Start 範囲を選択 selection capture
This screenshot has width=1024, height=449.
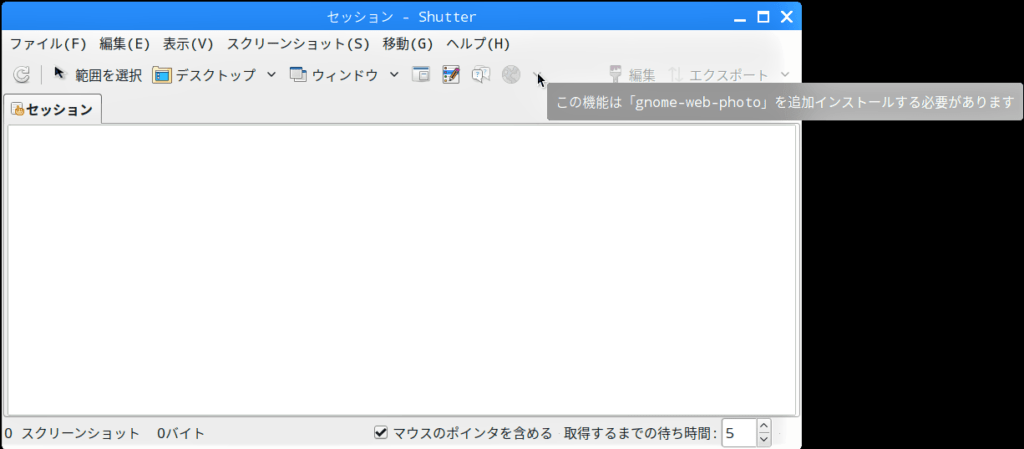(98, 75)
